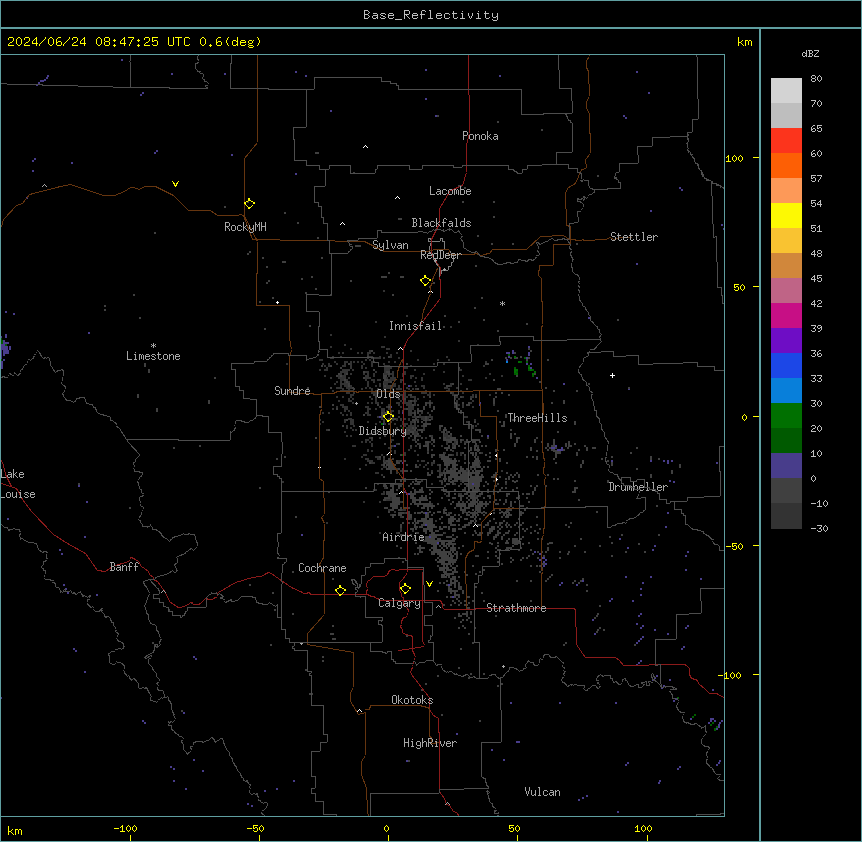Click the Sundre town label
The height and width of the screenshot is (842, 862).
click(292, 391)
